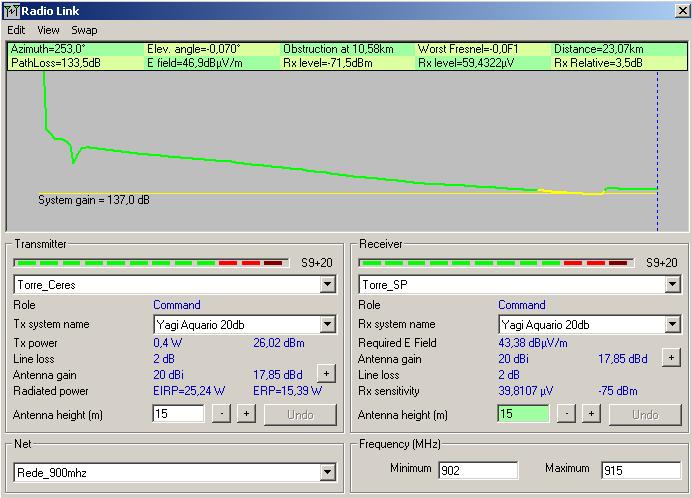Screen dimensions: 692x498
Task: Open the Rx system name dropdown
Action: (x=672, y=325)
